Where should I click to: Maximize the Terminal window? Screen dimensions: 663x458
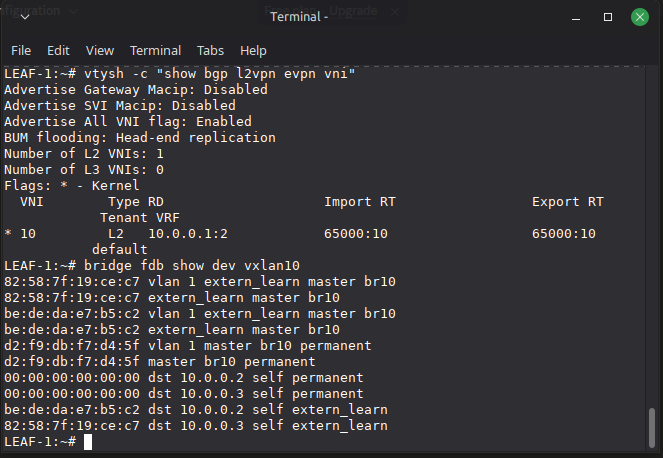608,17
